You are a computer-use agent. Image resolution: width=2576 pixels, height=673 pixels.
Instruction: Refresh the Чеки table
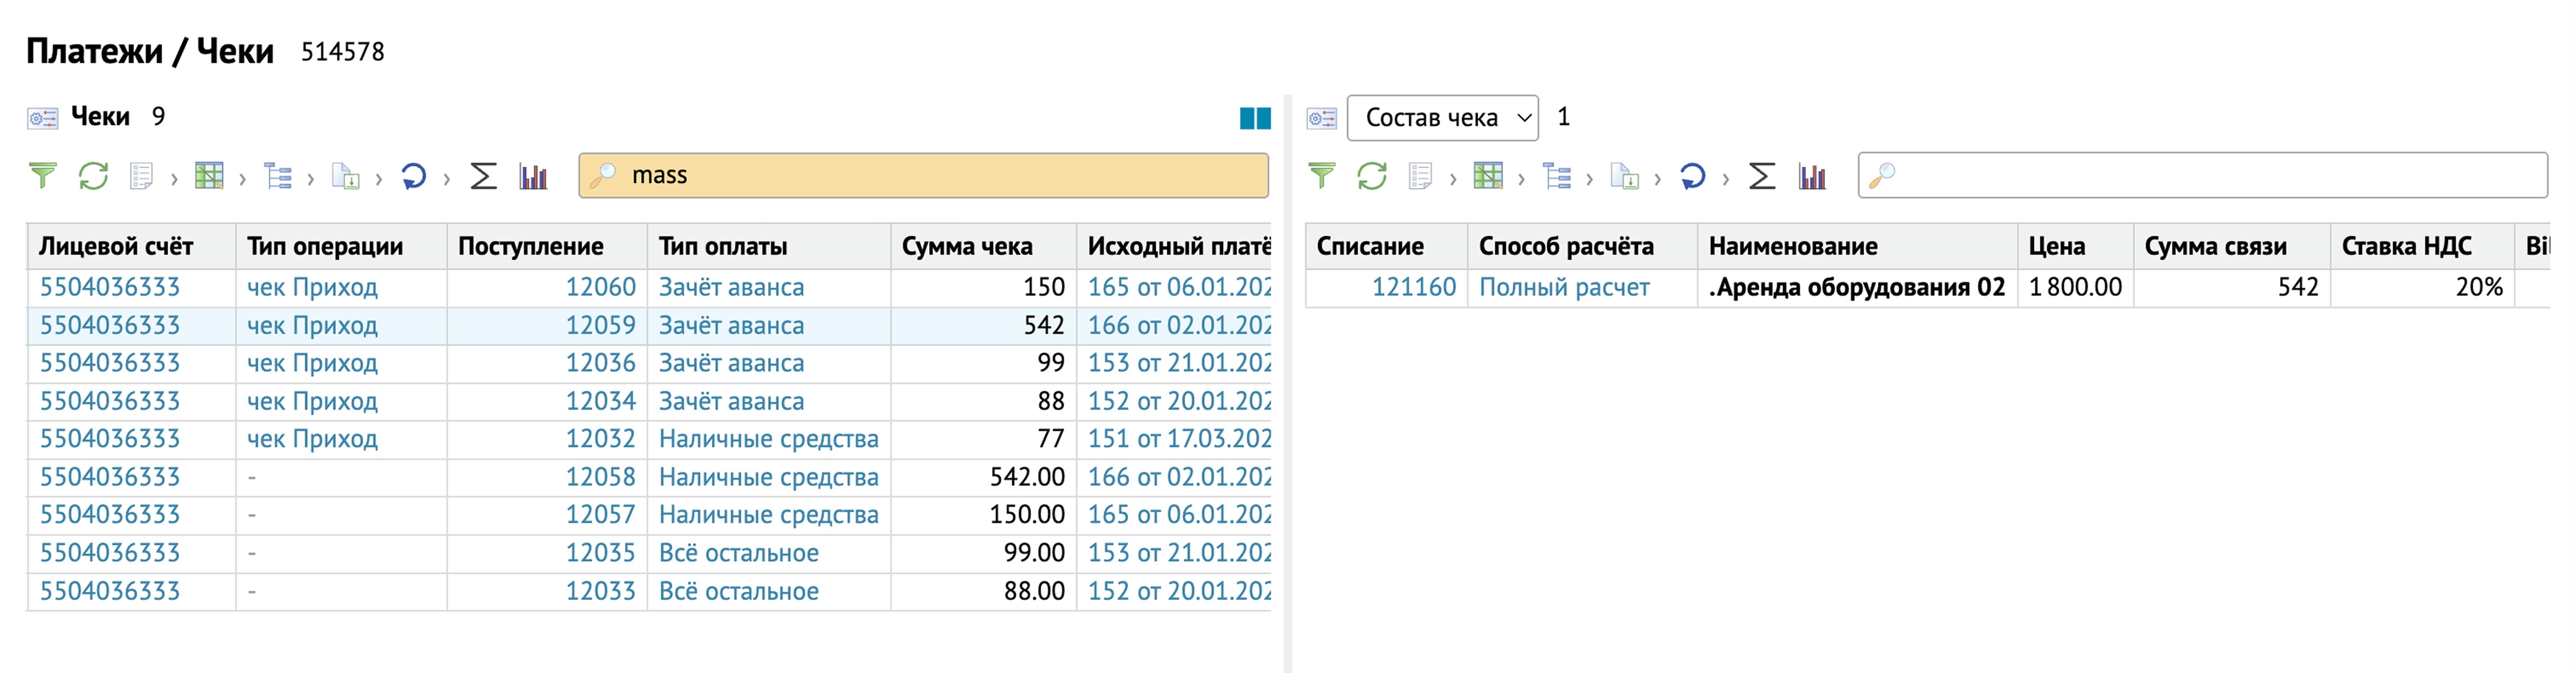pyautogui.click(x=93, y=176)
